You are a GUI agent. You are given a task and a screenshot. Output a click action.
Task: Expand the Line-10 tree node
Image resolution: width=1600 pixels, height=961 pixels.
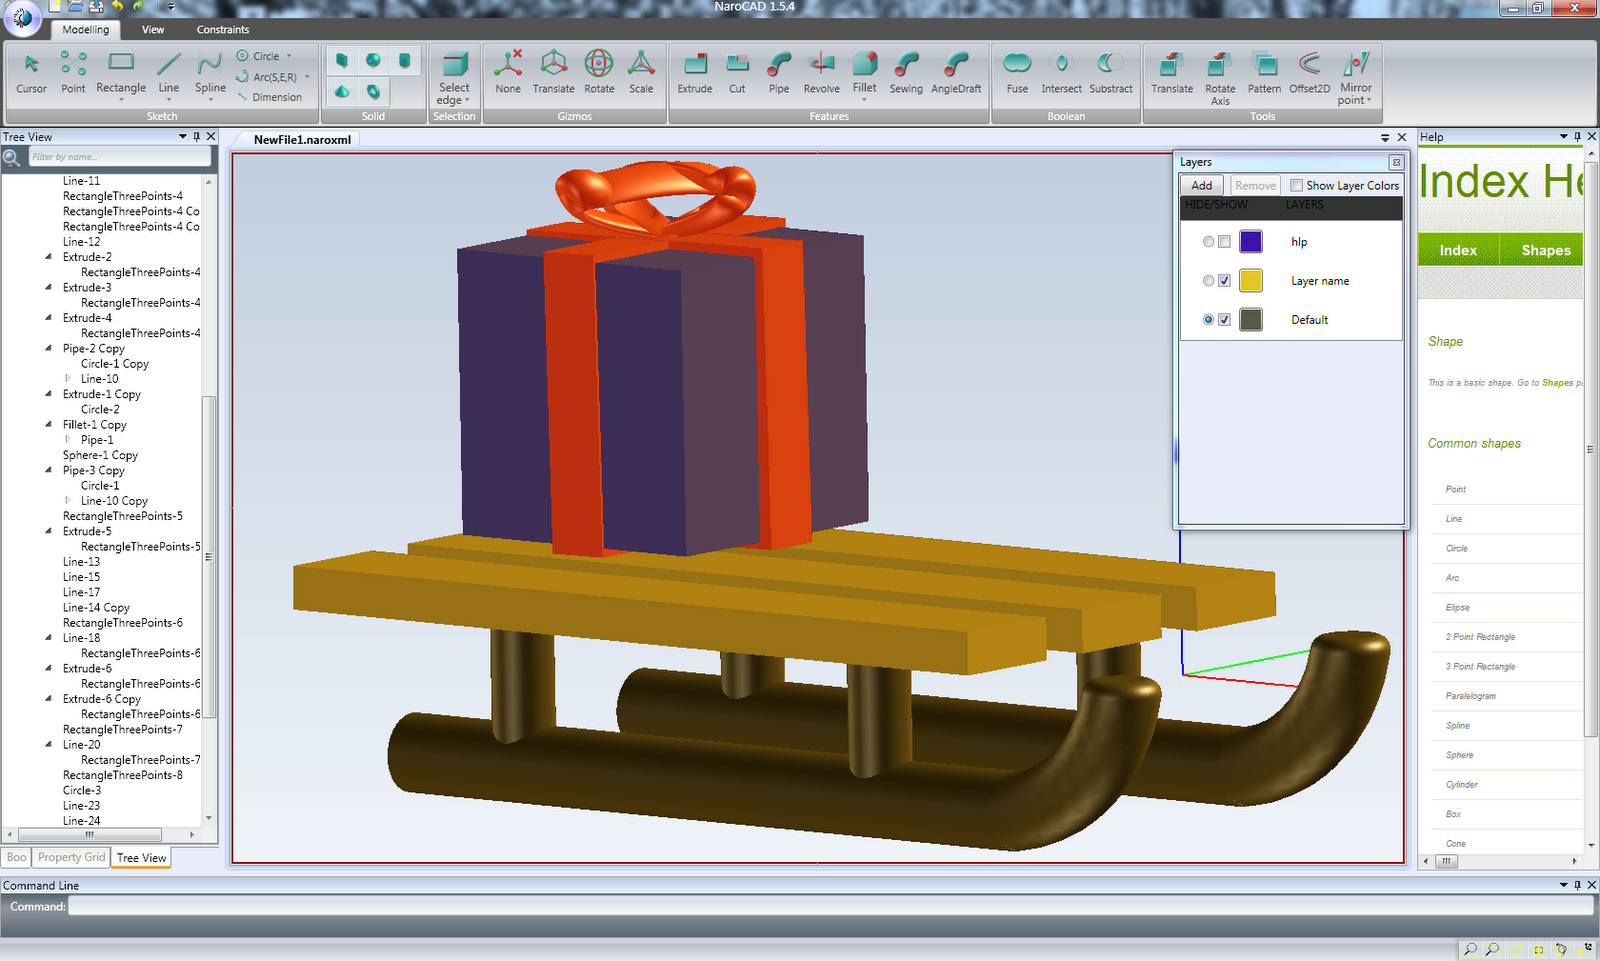point(67,379)
